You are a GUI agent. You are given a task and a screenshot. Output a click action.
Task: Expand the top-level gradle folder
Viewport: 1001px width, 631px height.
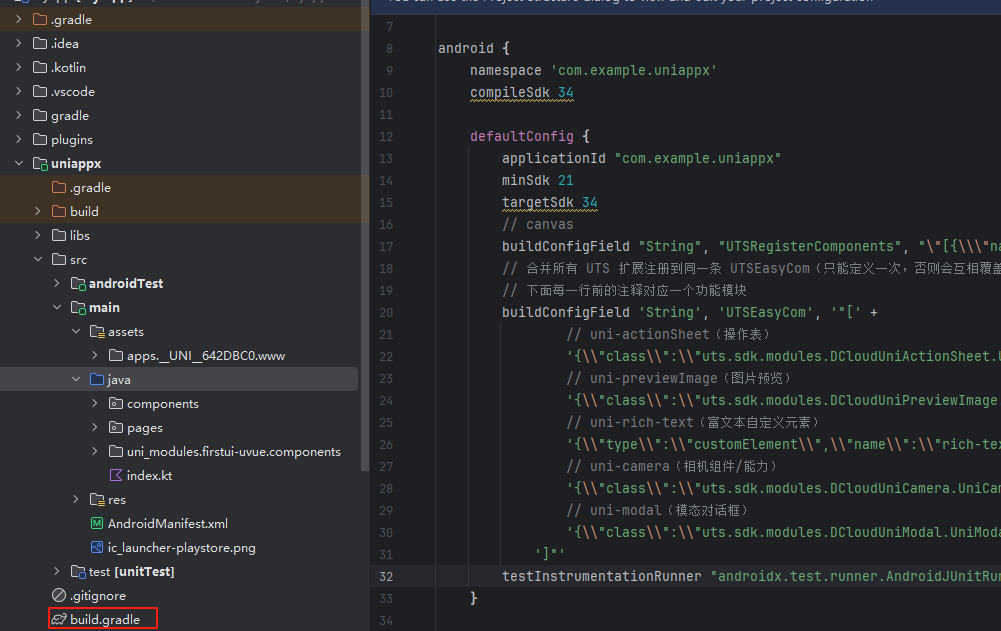(x=19, y=115)
